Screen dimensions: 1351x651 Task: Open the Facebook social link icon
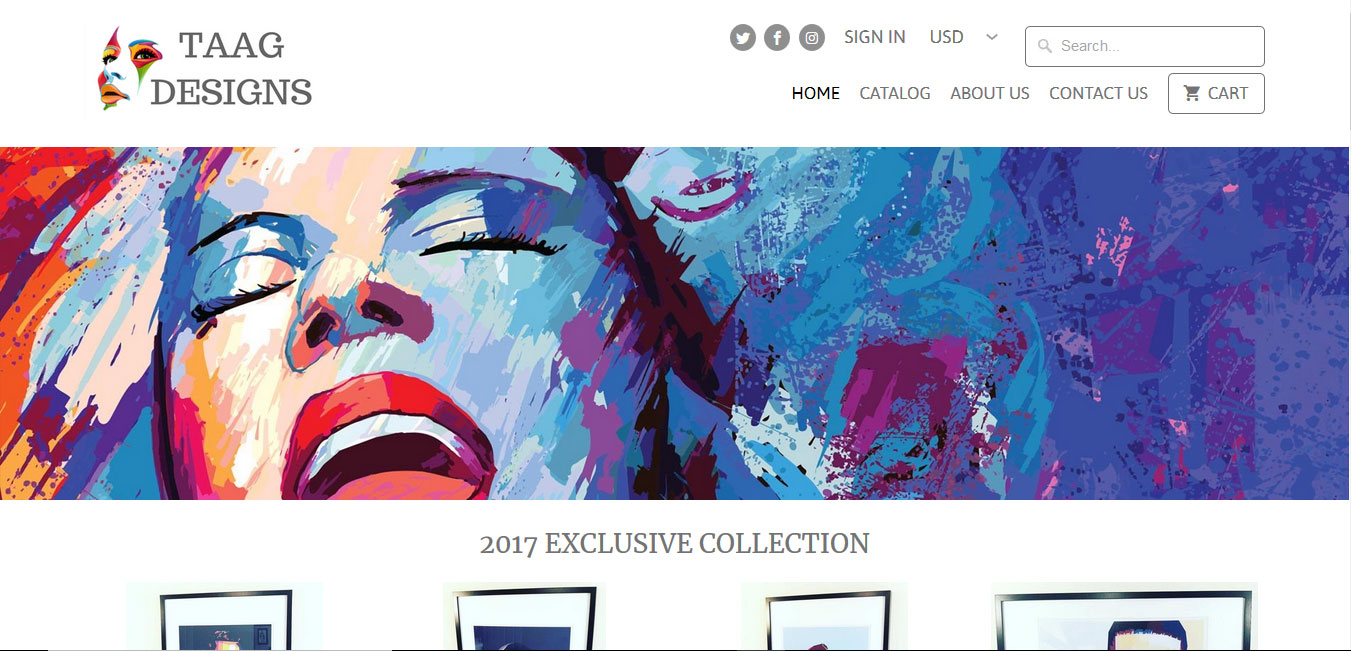pyautogui.click(x=777, y=38)
